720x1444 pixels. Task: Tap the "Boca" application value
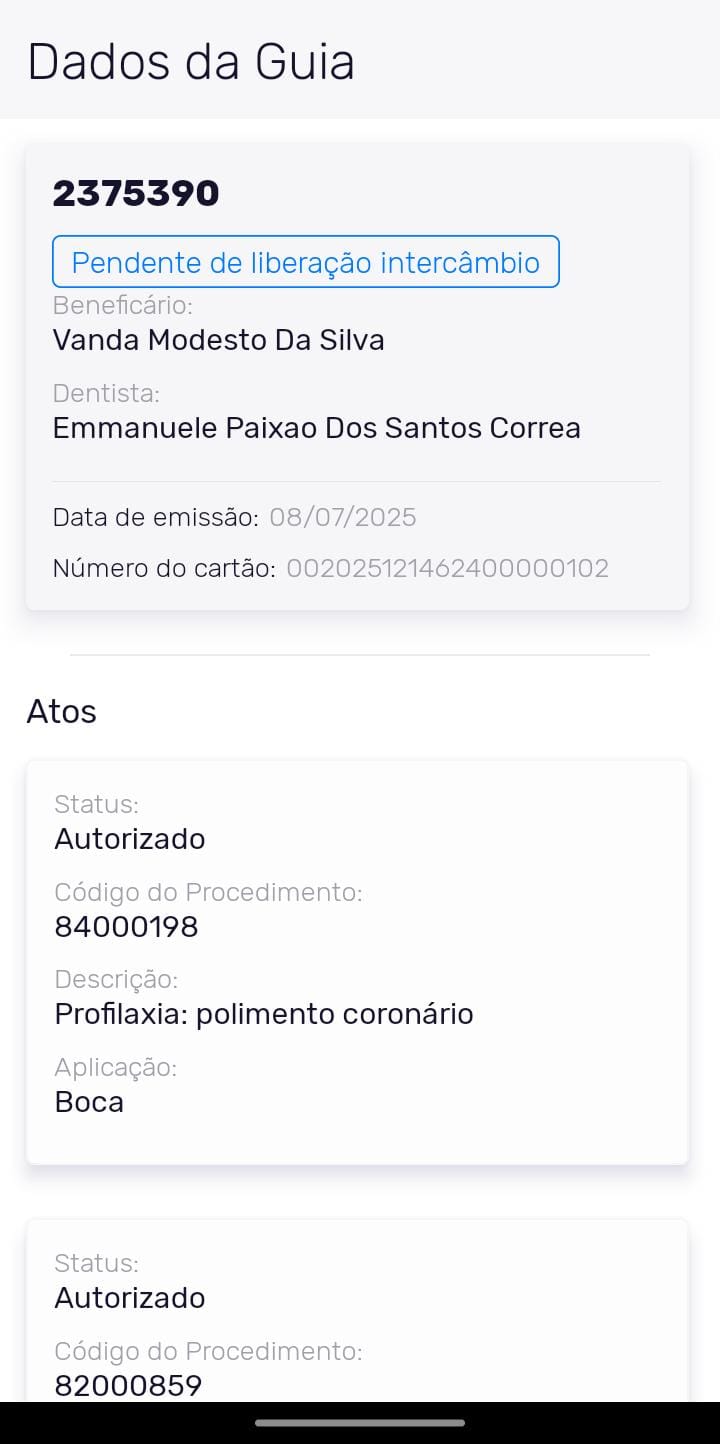(89, 1102)
